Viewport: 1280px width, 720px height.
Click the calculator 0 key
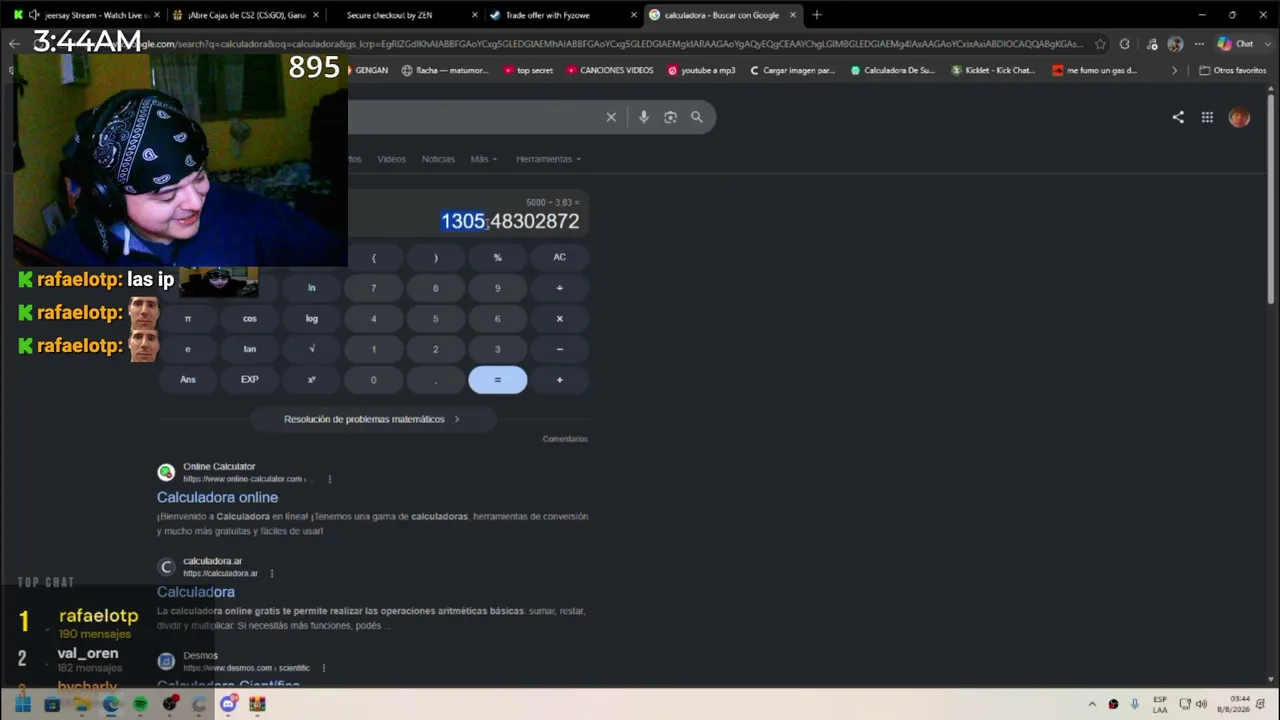tap(373, 380)
